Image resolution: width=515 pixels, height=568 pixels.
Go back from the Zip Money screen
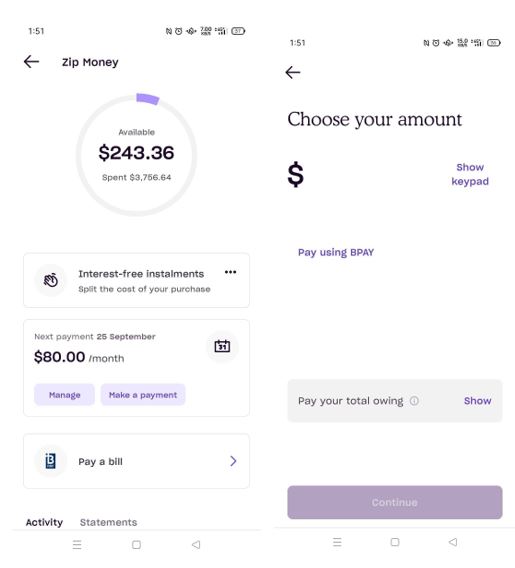tap(32, 62)
